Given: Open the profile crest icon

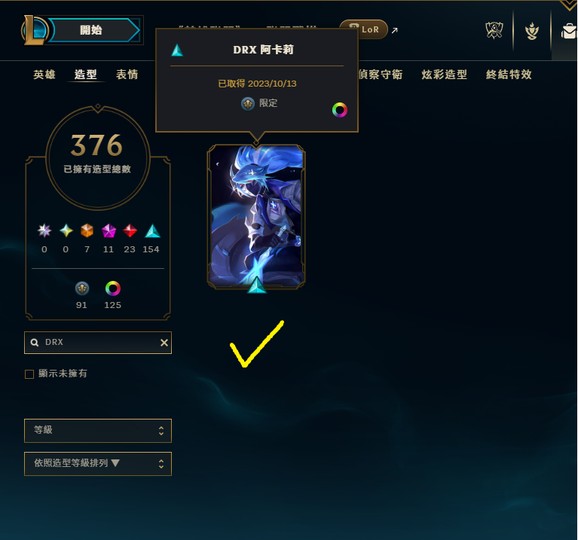Looking at the screenshot, I should click(x=532, y=31).
